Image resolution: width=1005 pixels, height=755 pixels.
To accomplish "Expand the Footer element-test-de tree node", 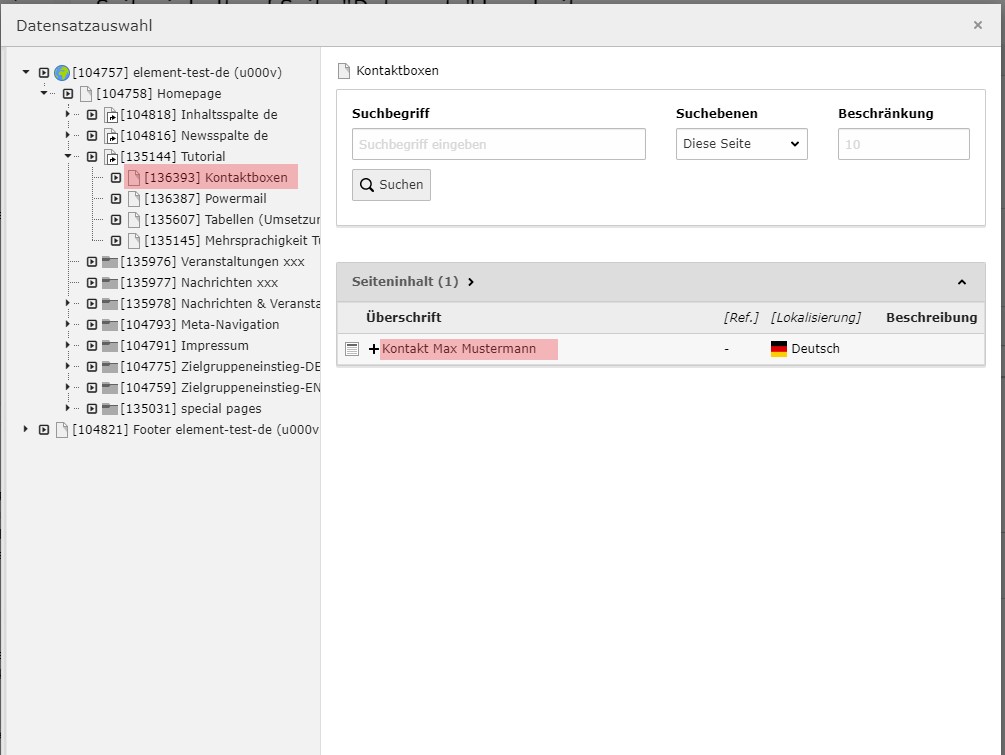I will [26, 430].
